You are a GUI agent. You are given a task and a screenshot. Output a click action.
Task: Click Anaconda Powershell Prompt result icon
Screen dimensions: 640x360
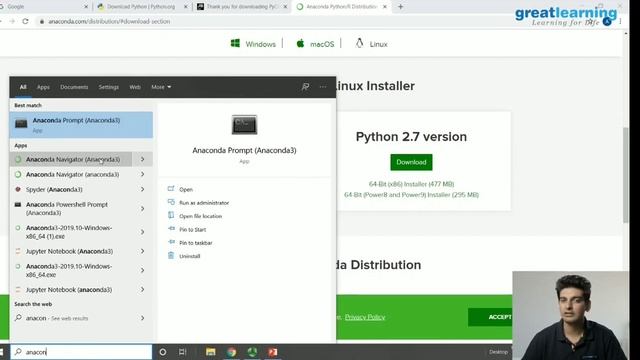pyautogui.click(x=18, y=204)
